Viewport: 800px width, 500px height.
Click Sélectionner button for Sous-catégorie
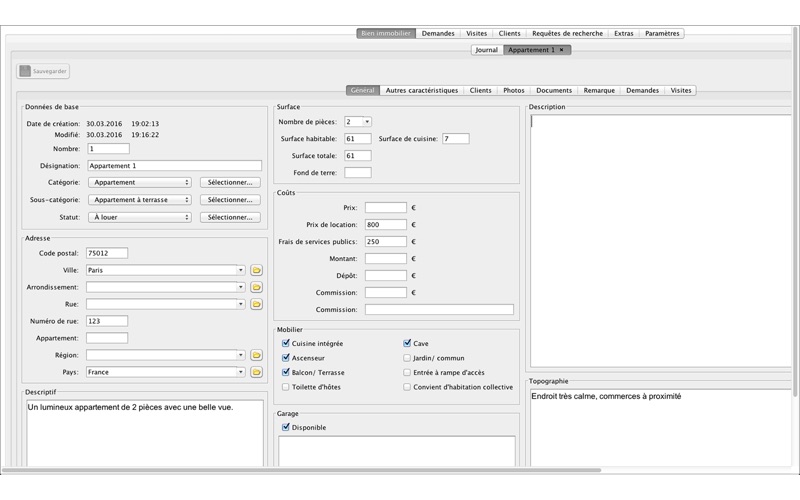pos(230,199)
